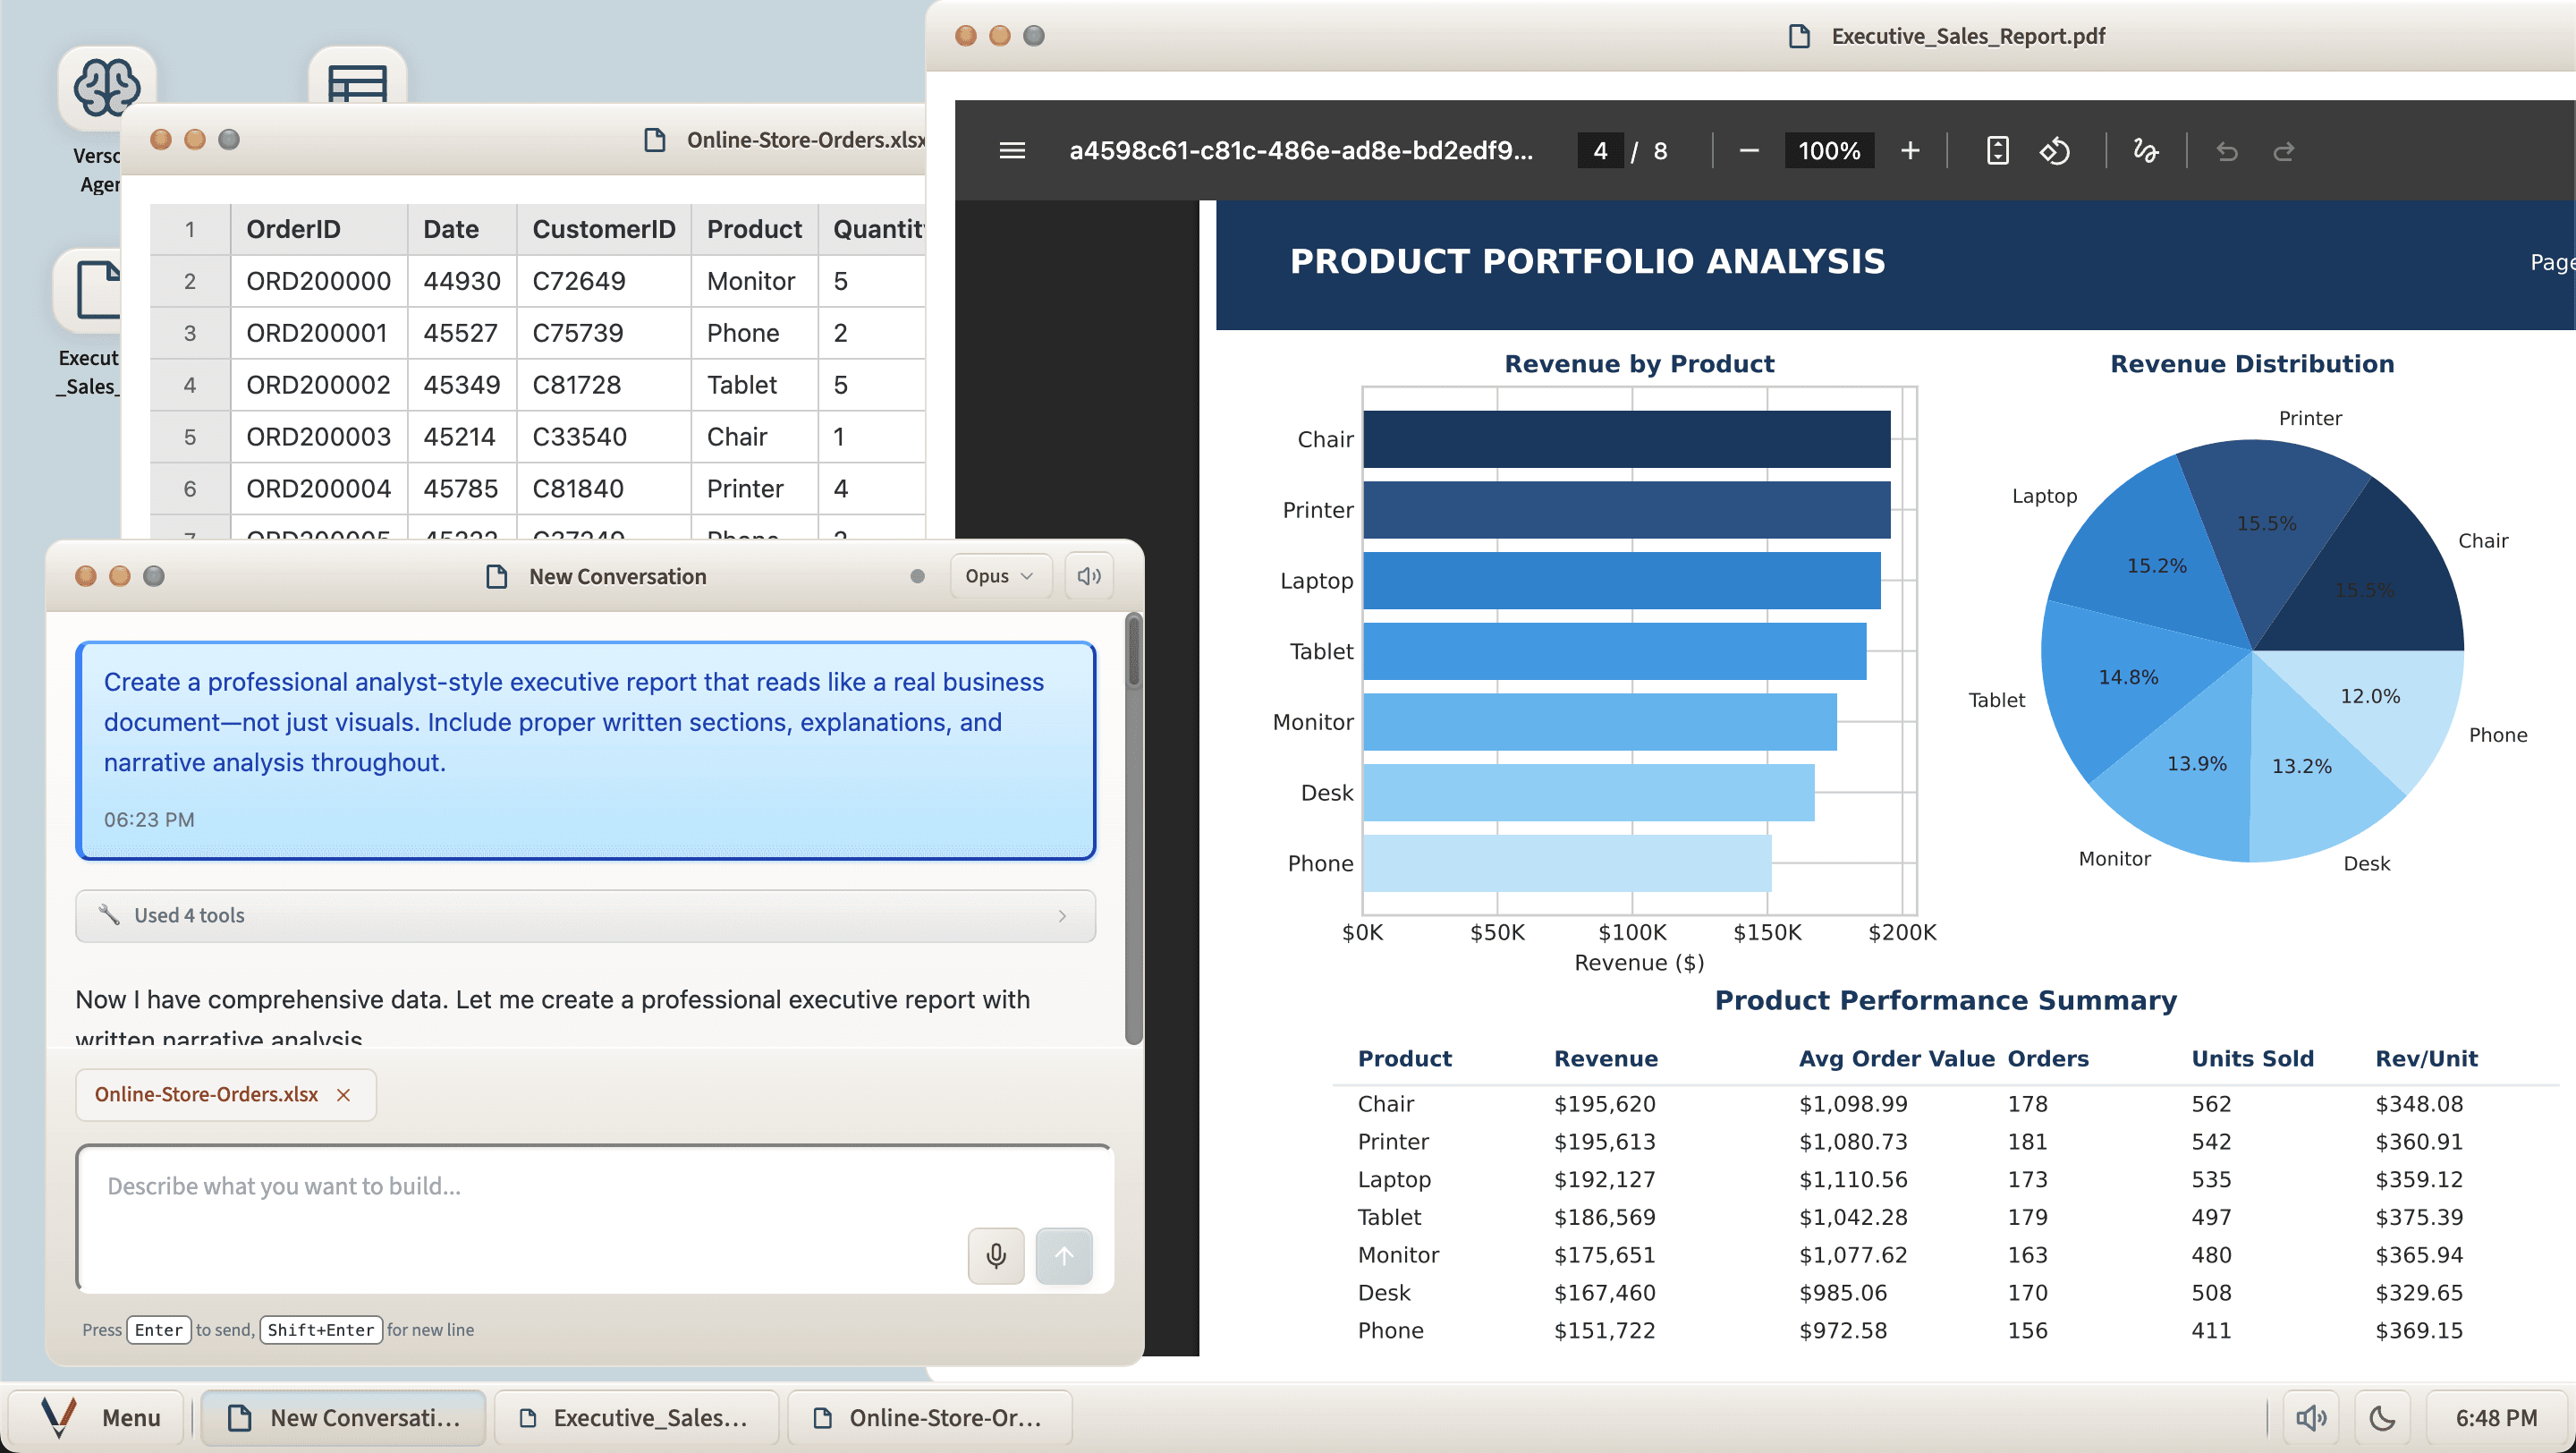Start voice input with the microphone icon
The image size is (2576, 1453).
tap(995, 1256)
